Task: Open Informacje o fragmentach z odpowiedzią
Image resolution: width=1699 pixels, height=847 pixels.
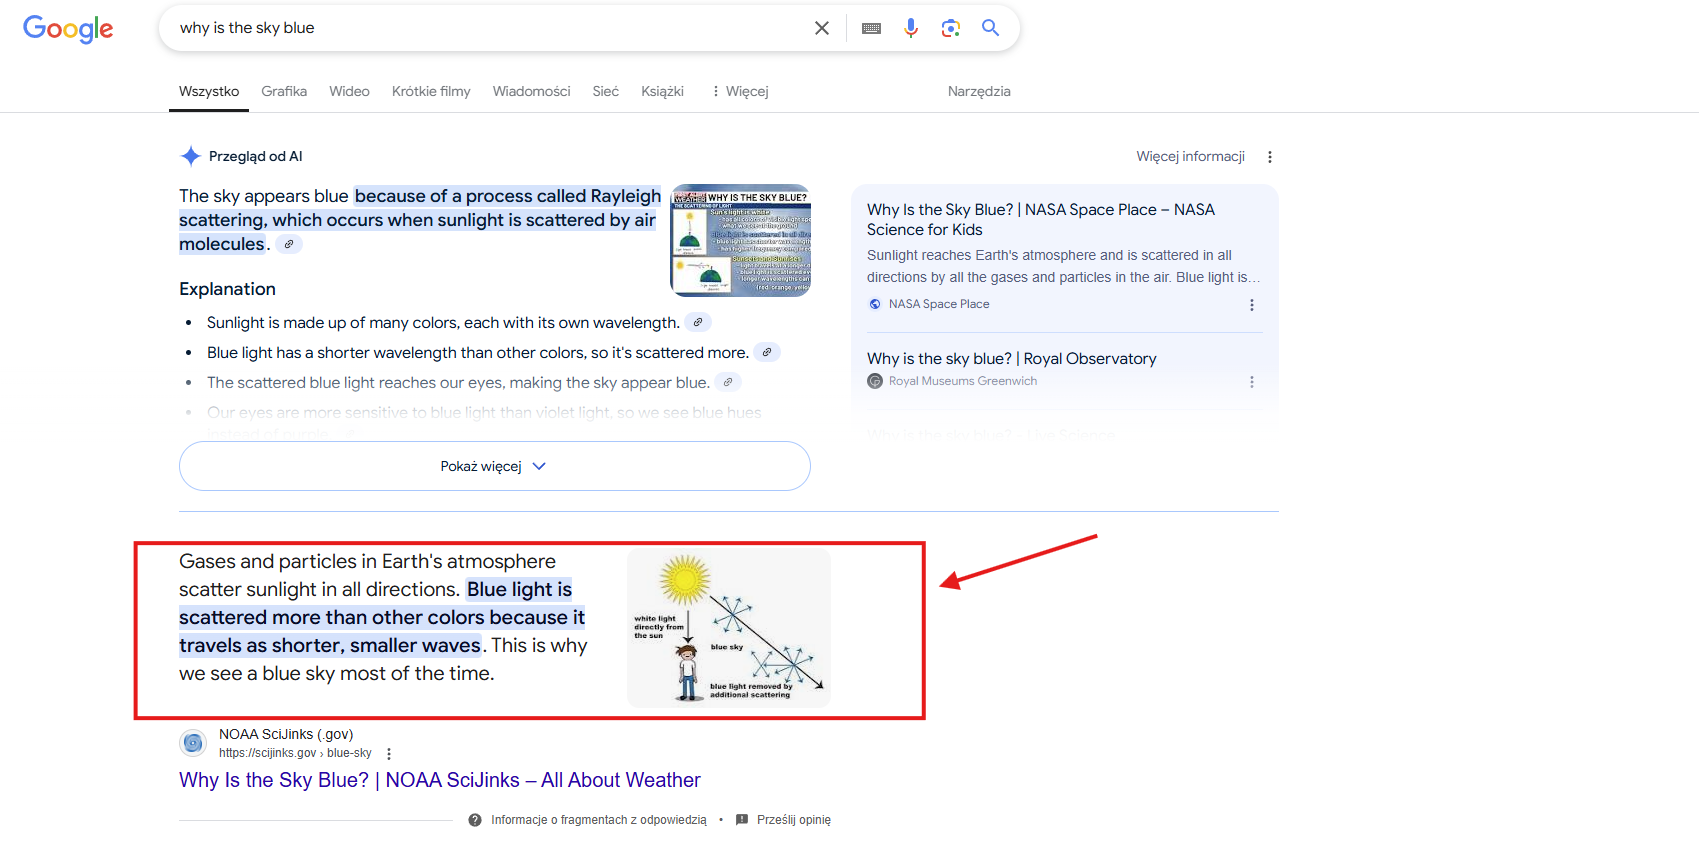Action: pyautogui.click(x=598, y=820)
